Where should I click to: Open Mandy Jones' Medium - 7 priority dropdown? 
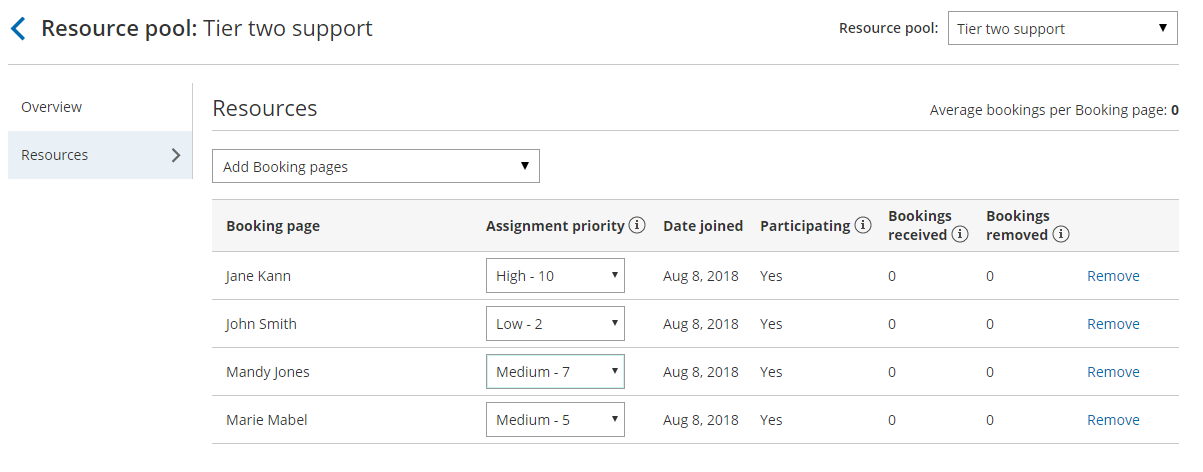coord(555,372)
